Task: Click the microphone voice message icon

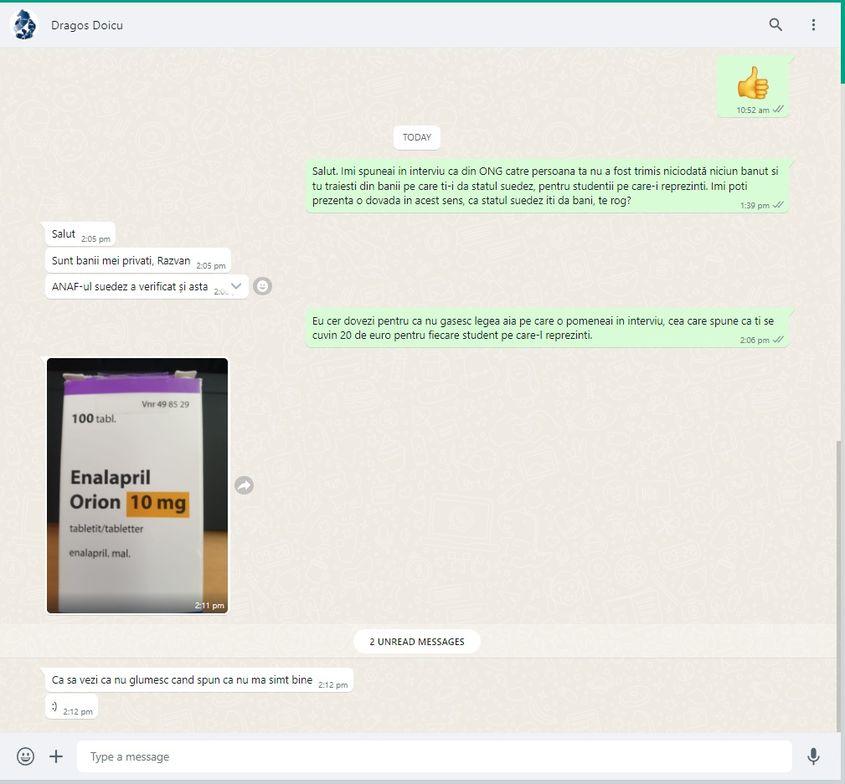Action: (x=813, y=756)
